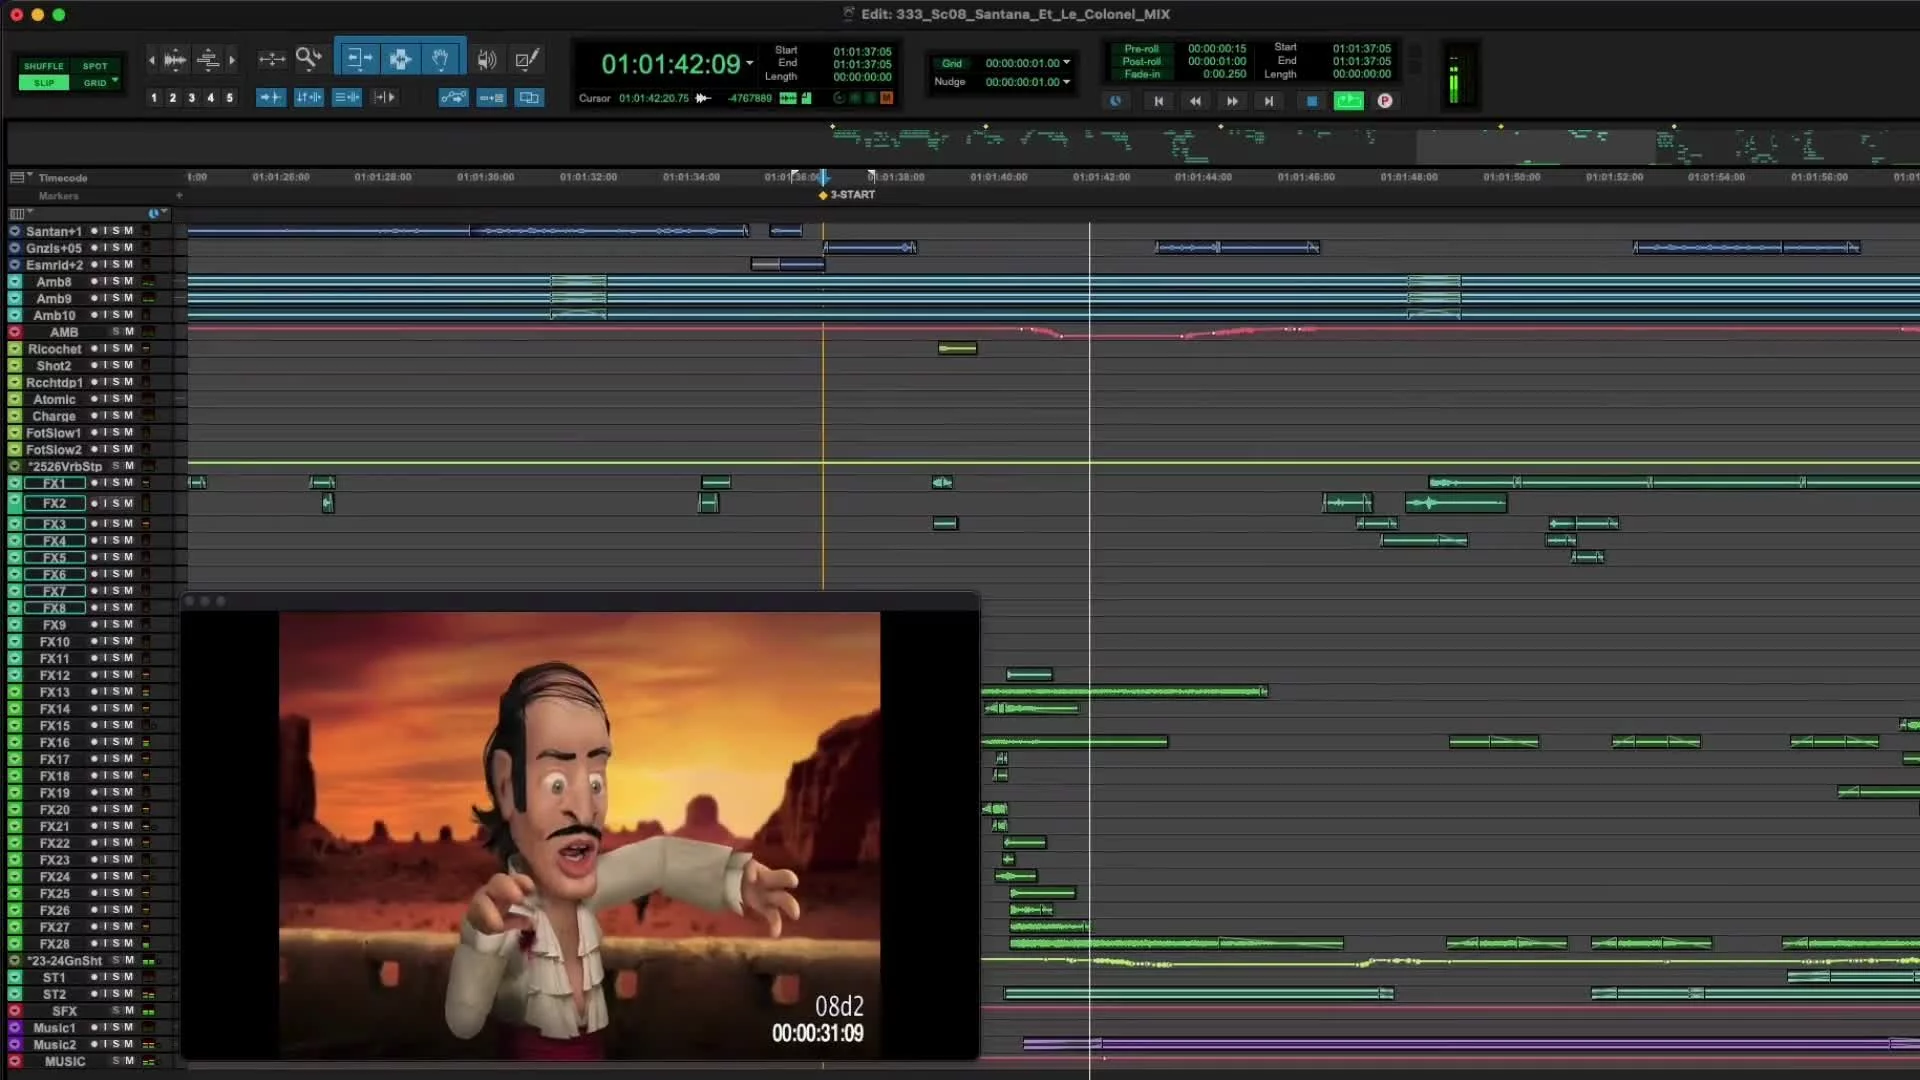Select Slip edit mode
Viewport: 1920px width, 1080px height.
click(44, 83)
